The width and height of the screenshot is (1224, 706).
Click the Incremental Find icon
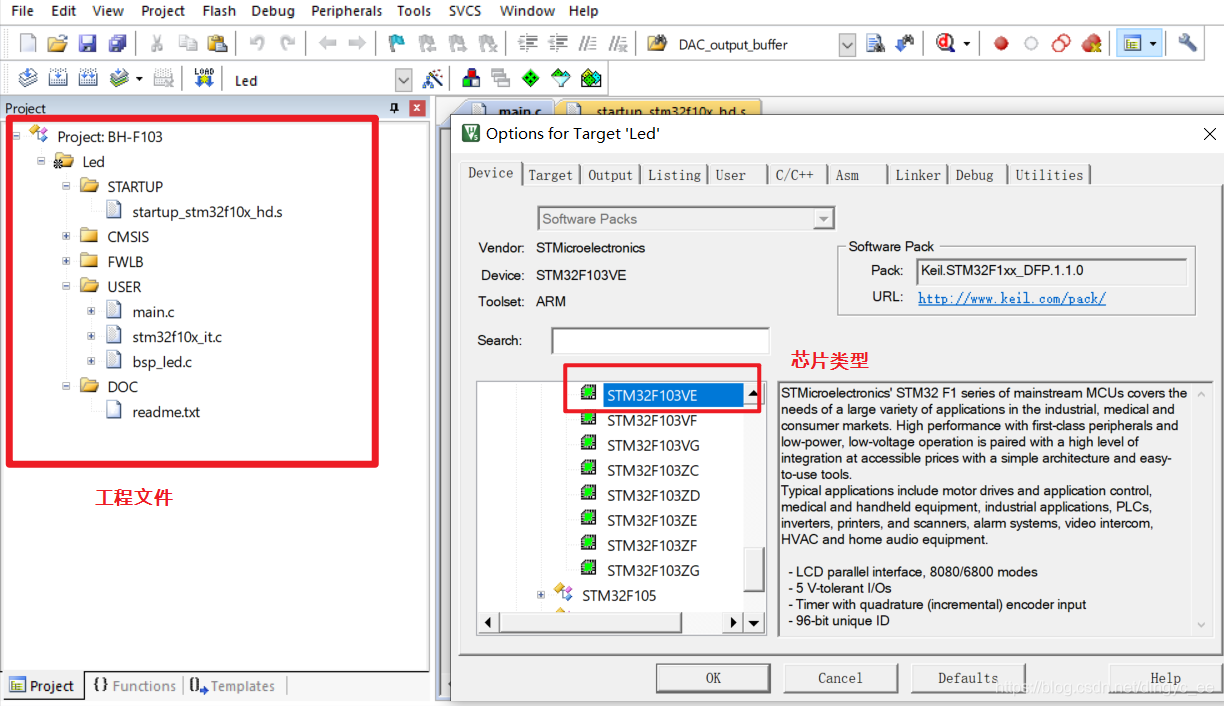905,43
